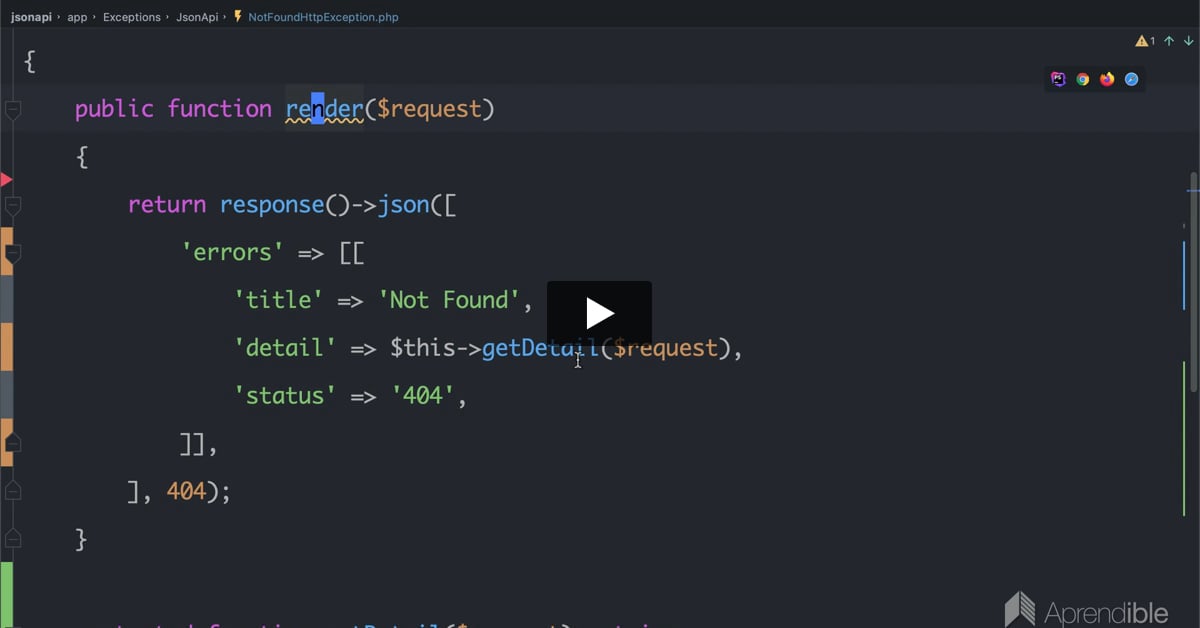The height and width of the screenshot is (628, 1200).
Task: Fold the return response block via gutter marker
Action: click(x=13, y=206)
